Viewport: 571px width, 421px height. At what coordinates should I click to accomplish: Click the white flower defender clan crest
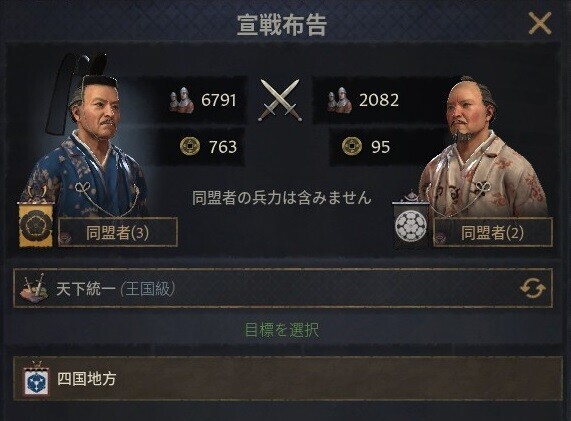(410, 225)
